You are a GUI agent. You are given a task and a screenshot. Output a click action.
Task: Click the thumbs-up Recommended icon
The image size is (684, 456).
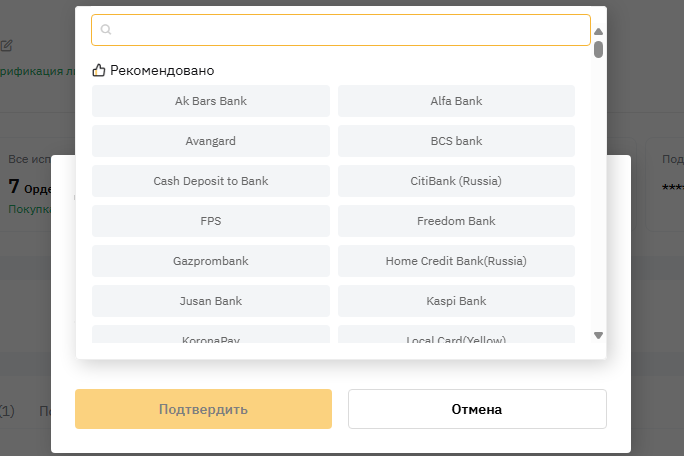99,71
